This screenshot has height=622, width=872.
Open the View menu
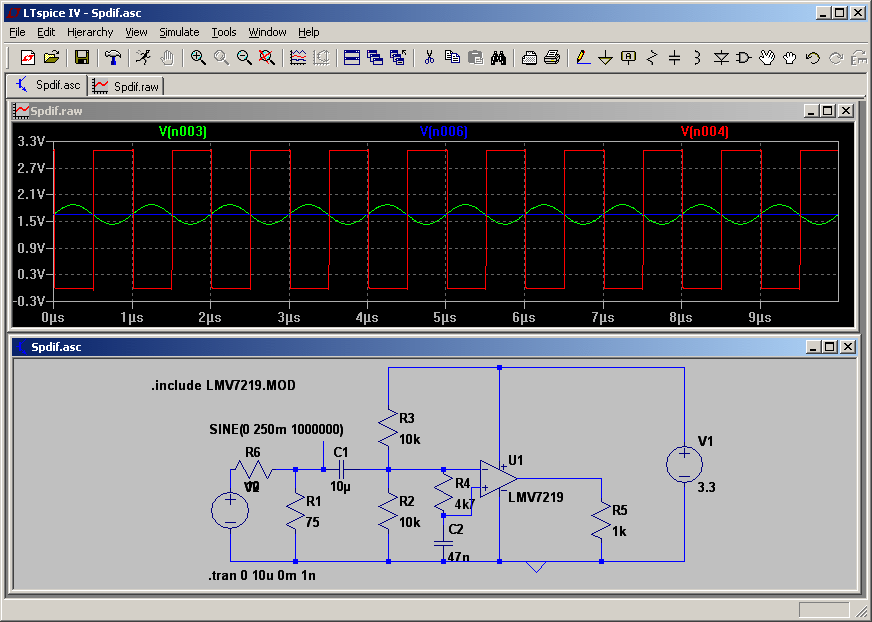tap(136, 32)
